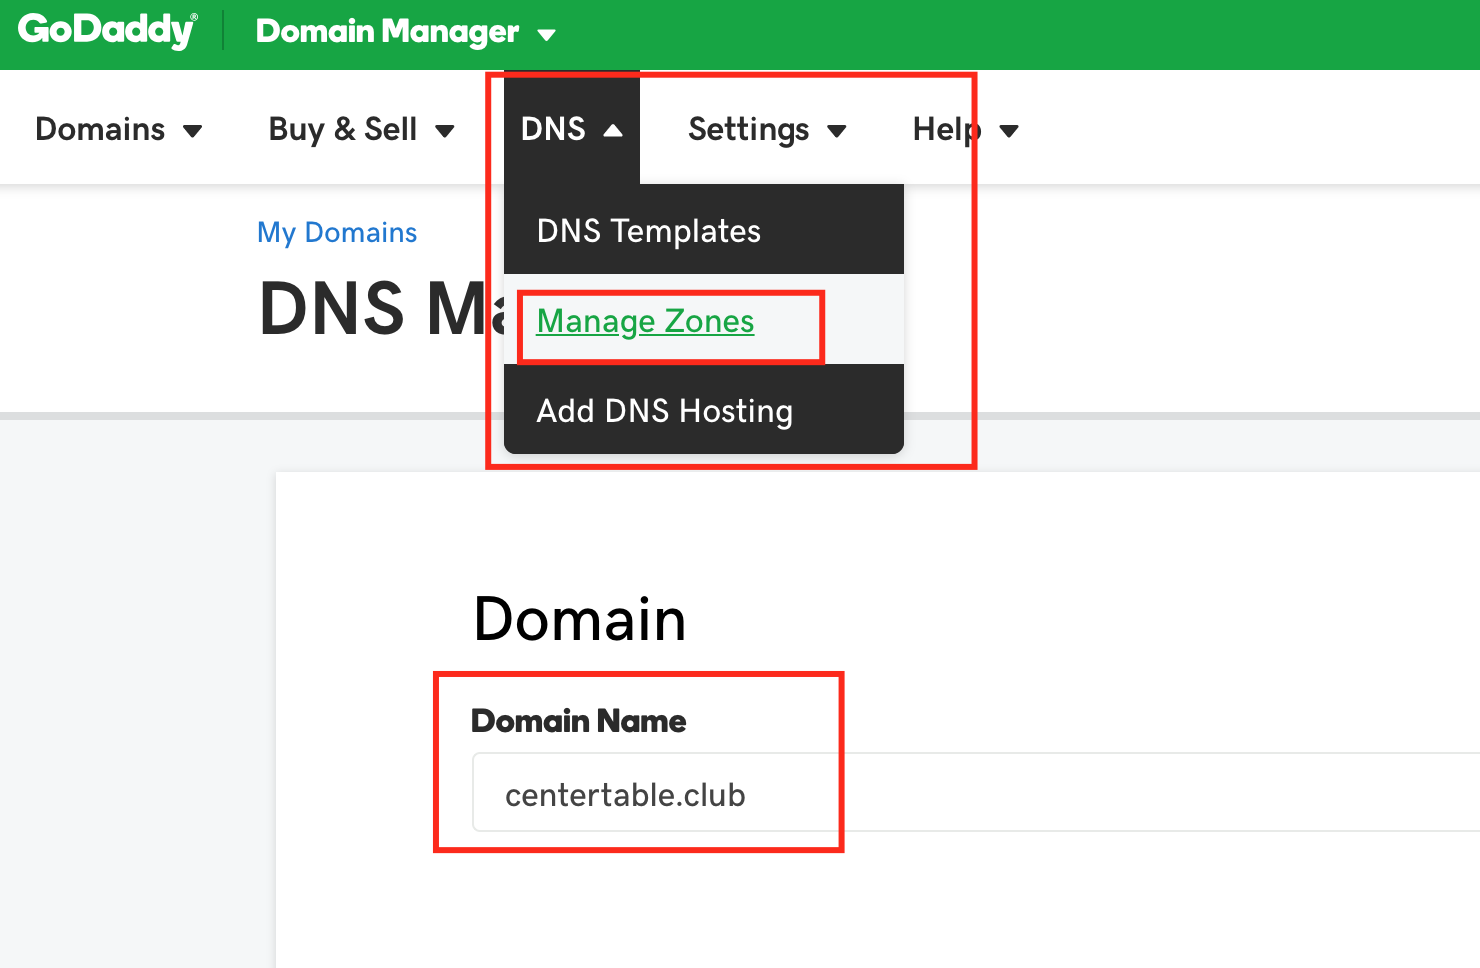Select DNS Templates from the menu
The image size is (1480, 968).
click(704, 230)
